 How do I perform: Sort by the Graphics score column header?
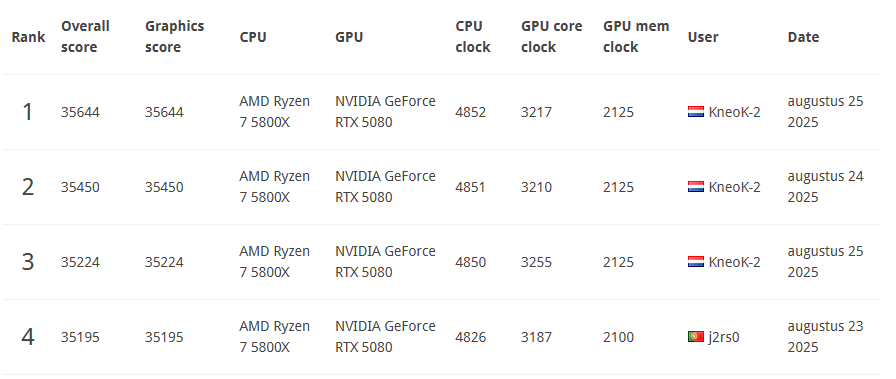[174, 37]
